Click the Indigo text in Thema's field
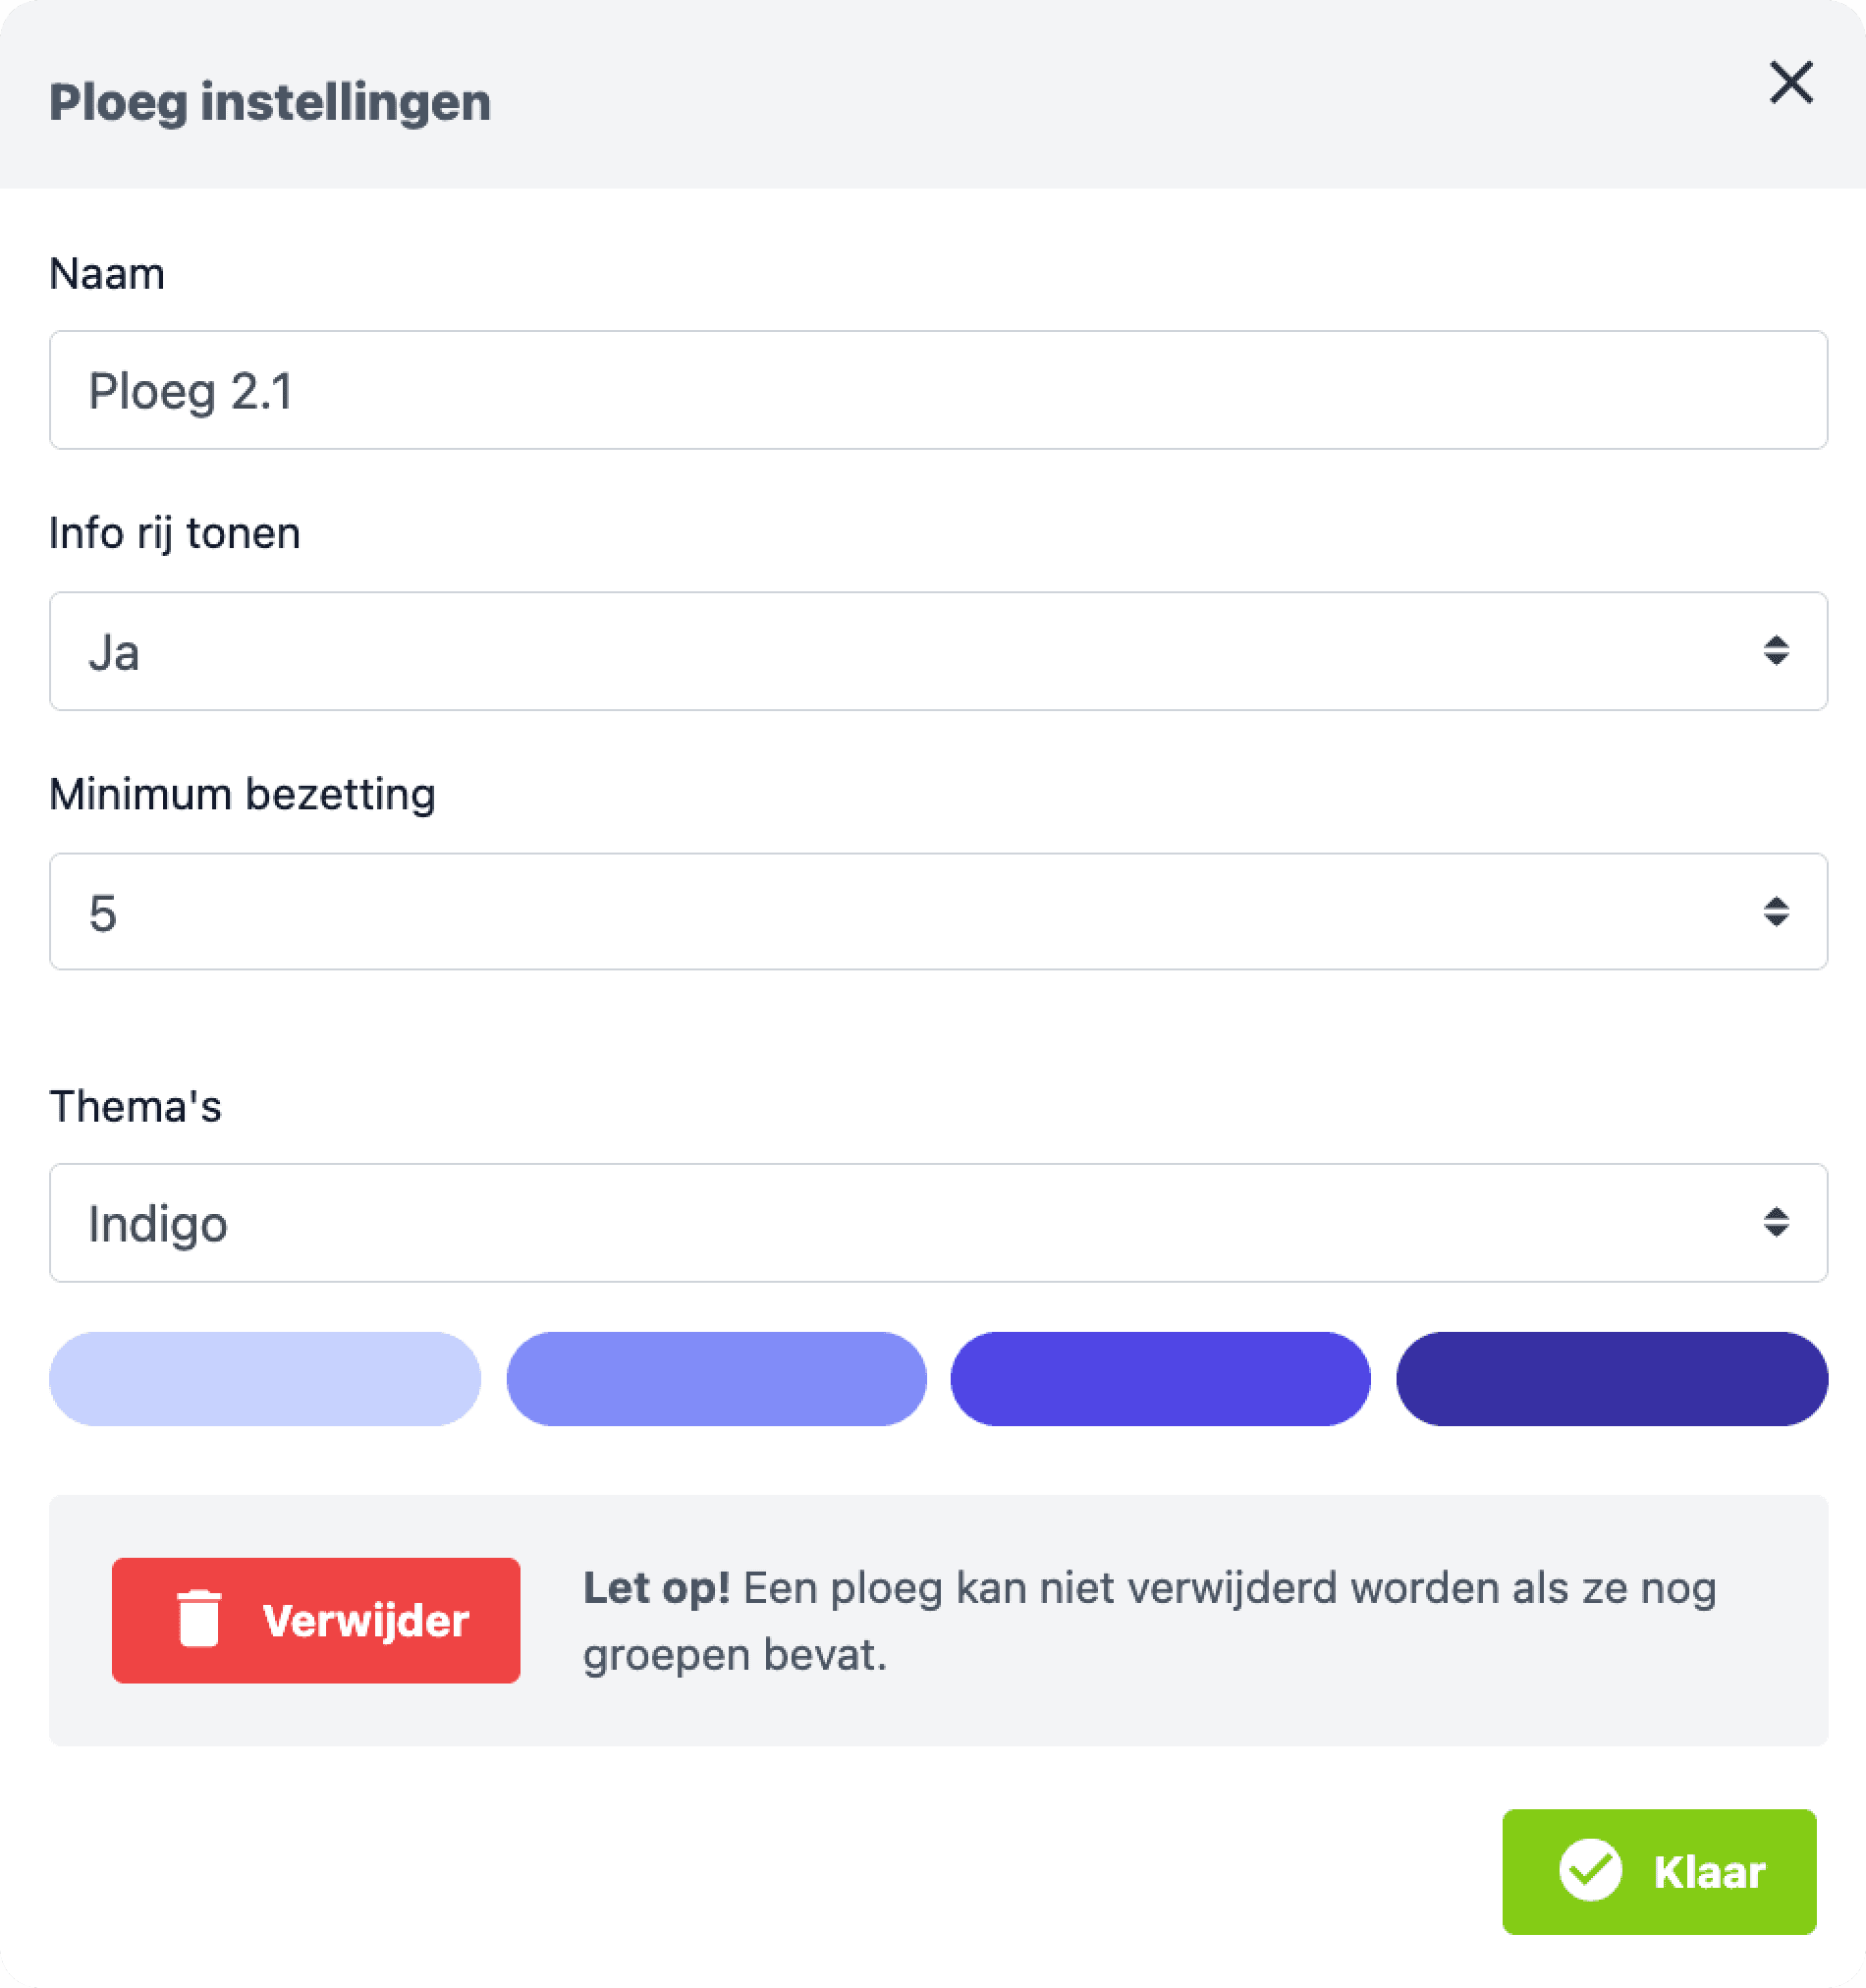This screenshot has width=1866, height=1988. pyautogui.click(x=158, y=1224)
